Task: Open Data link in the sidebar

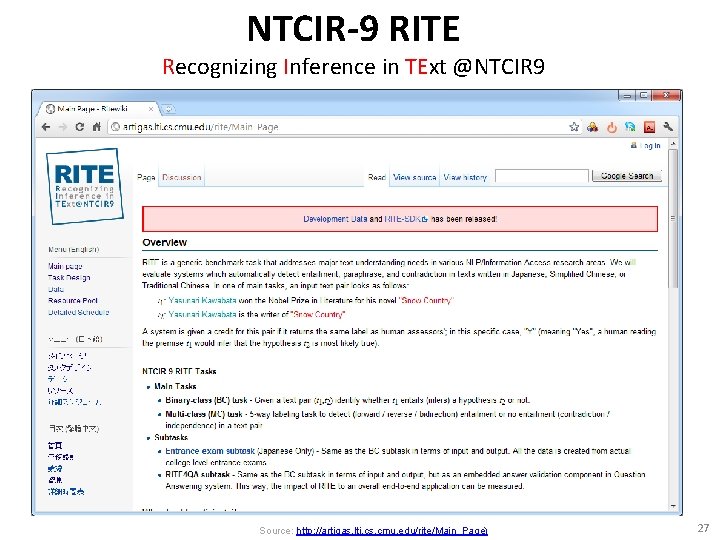Action: point(56,289)
